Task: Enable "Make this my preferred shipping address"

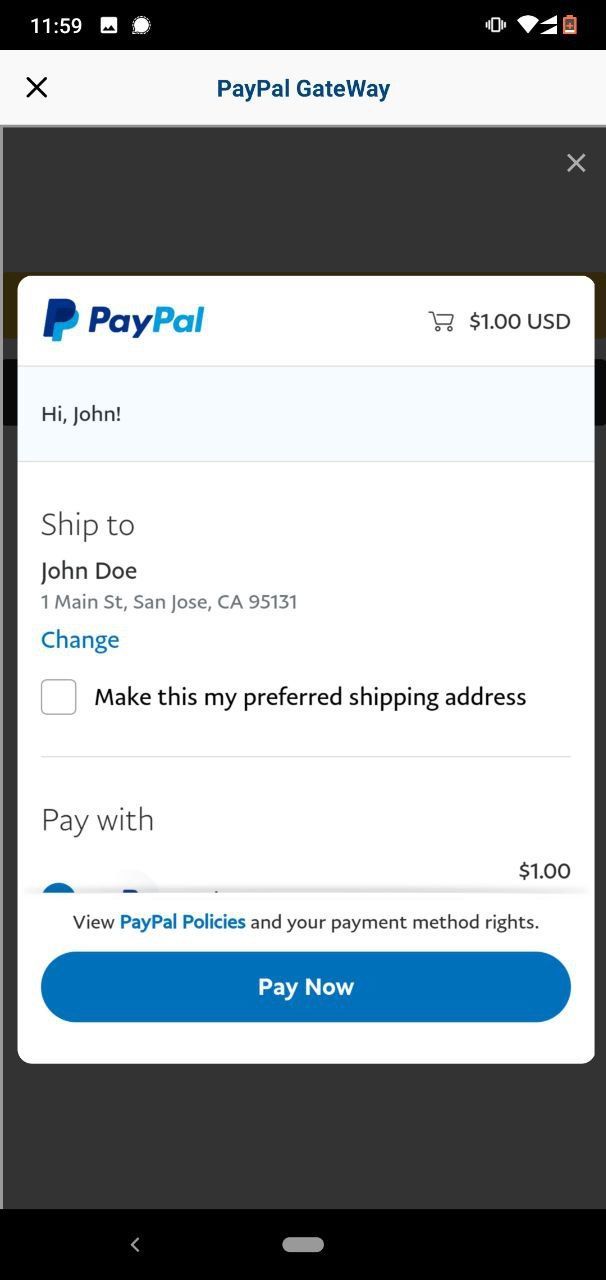Action: pyautogui.click(x=58, y=696)
